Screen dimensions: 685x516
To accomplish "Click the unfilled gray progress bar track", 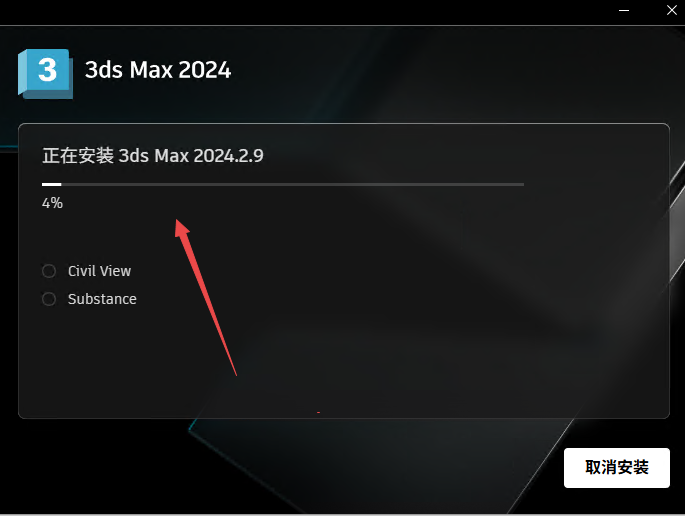I will [x=293, y=184].
